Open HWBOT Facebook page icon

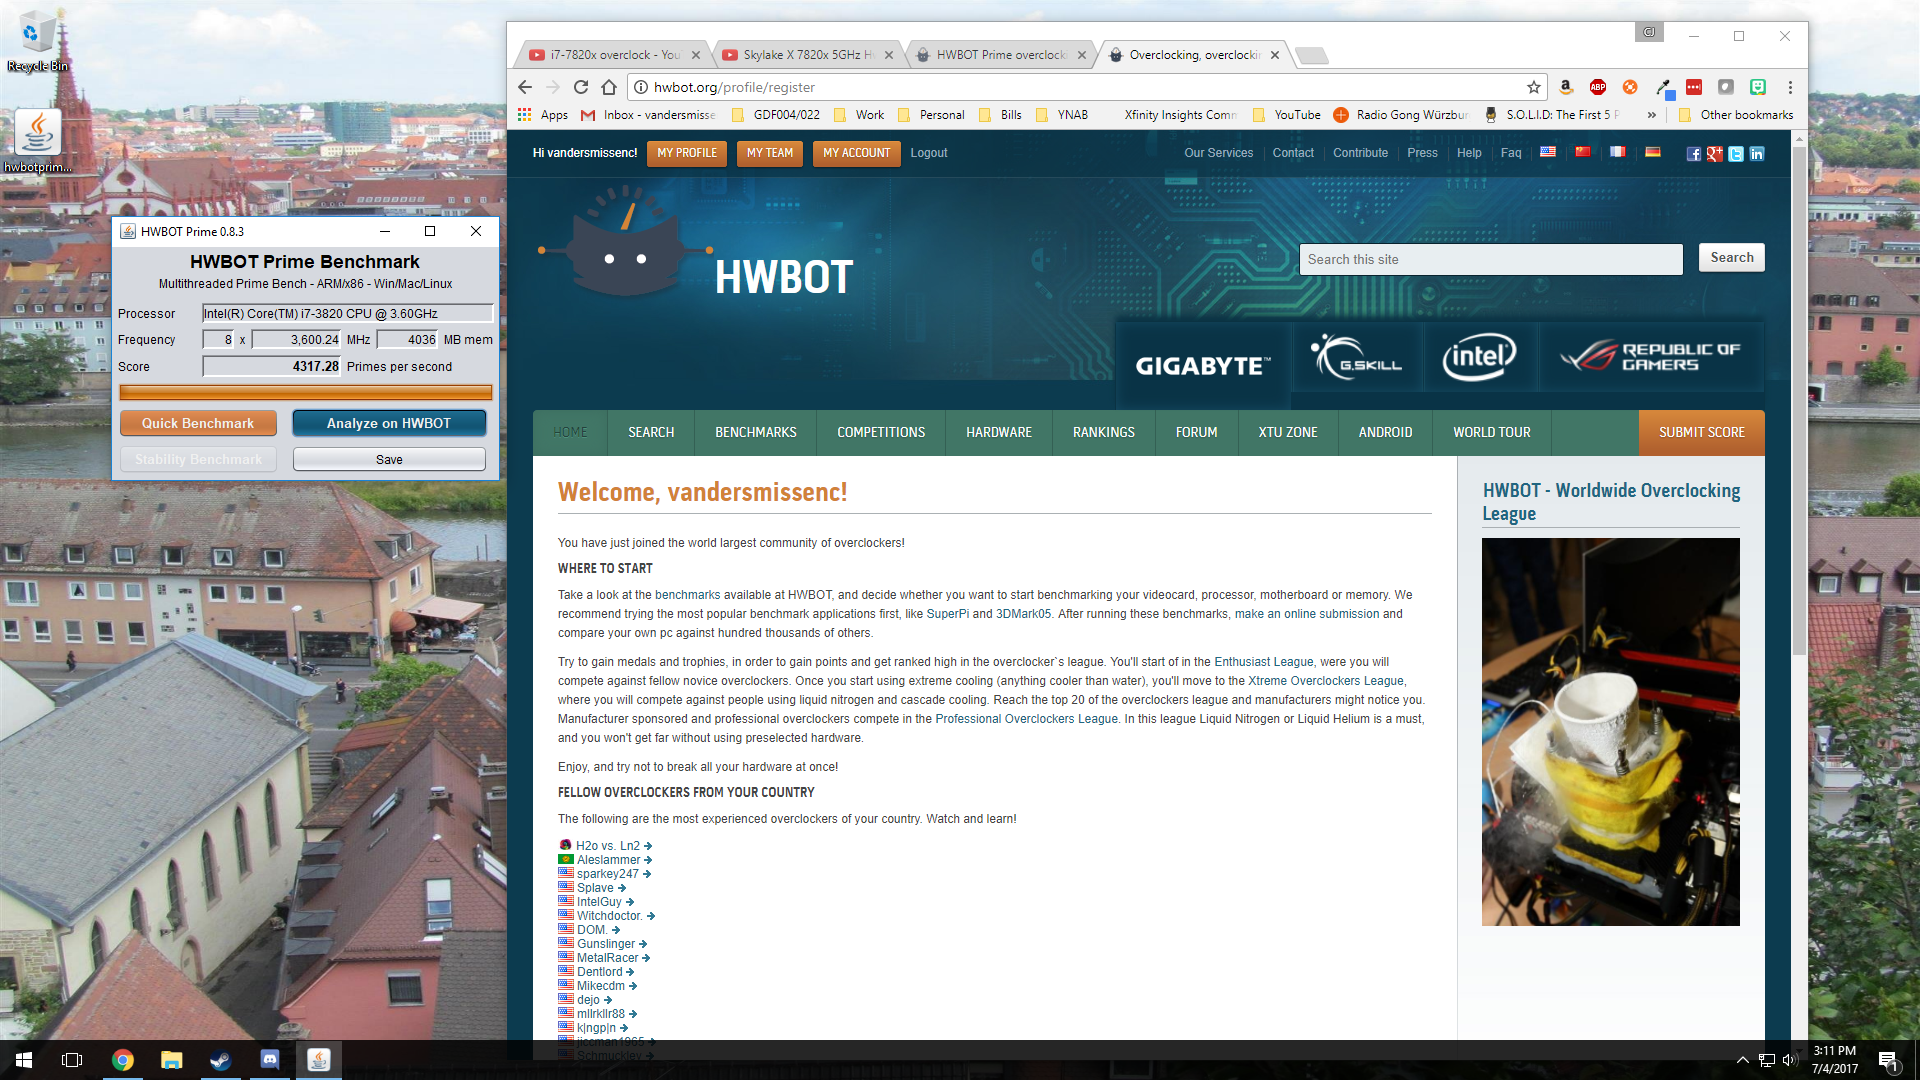[1693, 154]
